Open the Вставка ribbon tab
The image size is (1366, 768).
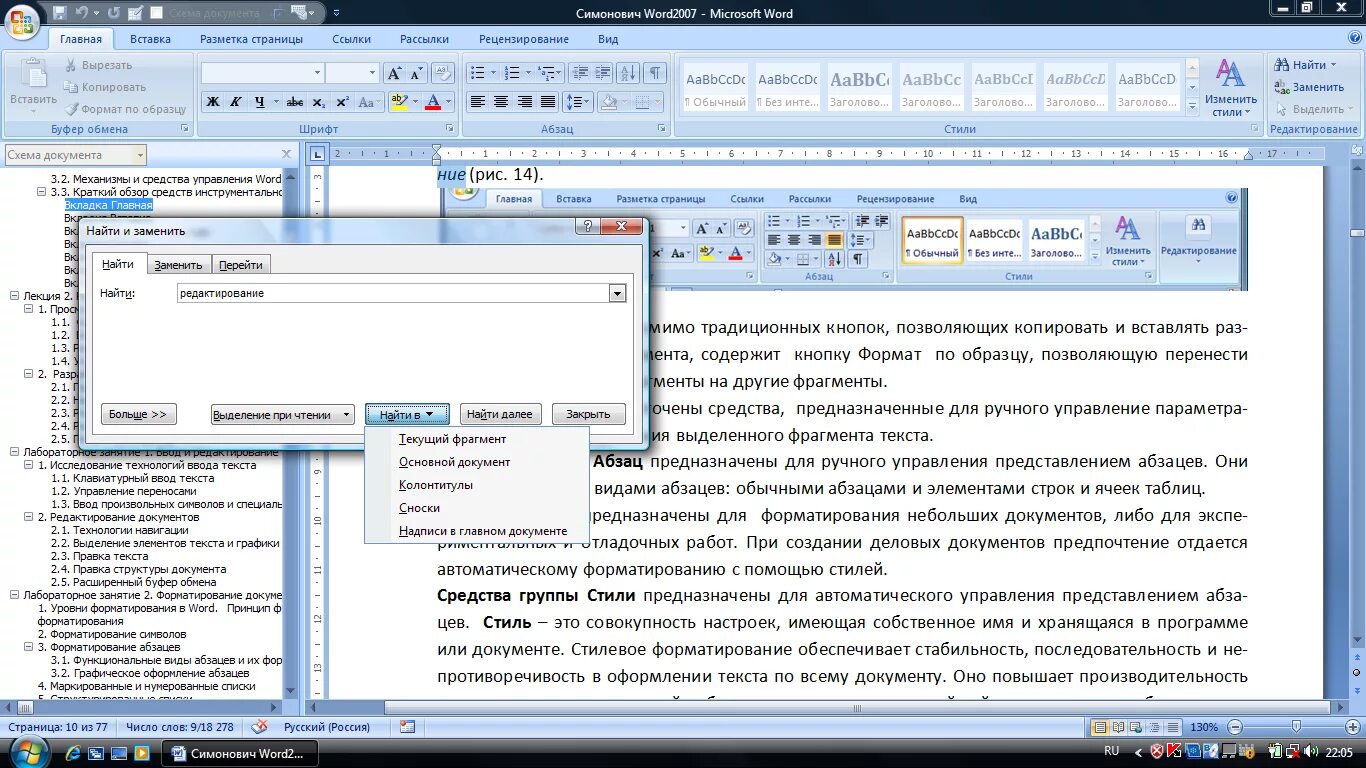coord(150,39)
